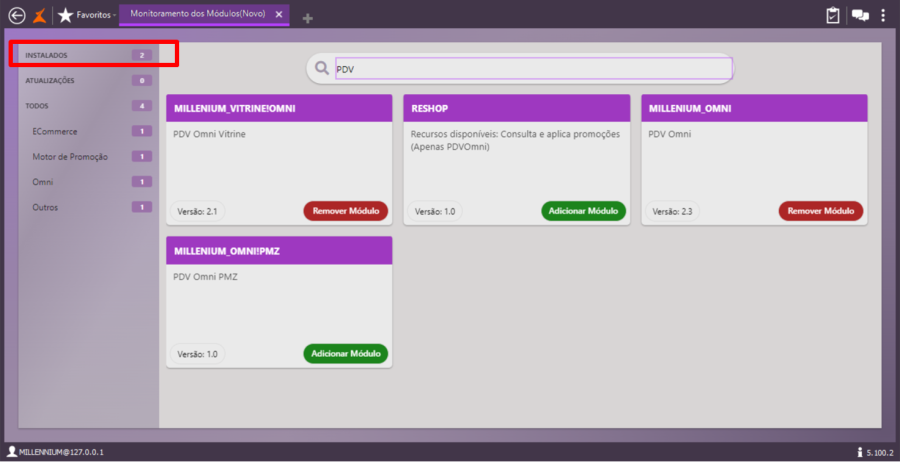Click the MILLENIUM_OMNI!PMZ card header
This screenshot has width=900, height=462.
point(279,251)
